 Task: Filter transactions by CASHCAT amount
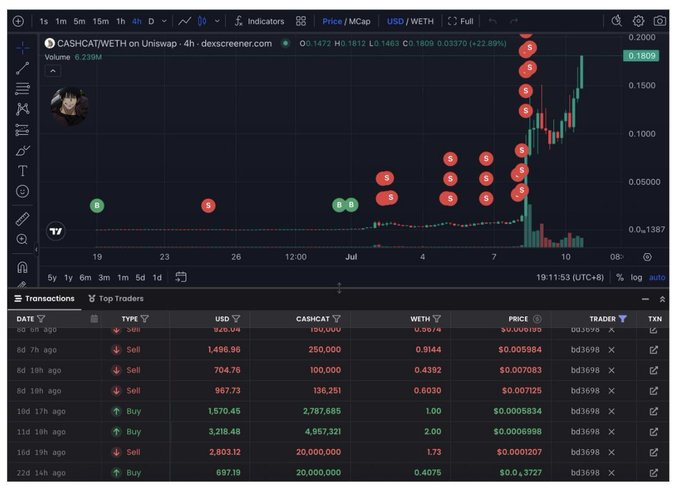click(336, 319)
